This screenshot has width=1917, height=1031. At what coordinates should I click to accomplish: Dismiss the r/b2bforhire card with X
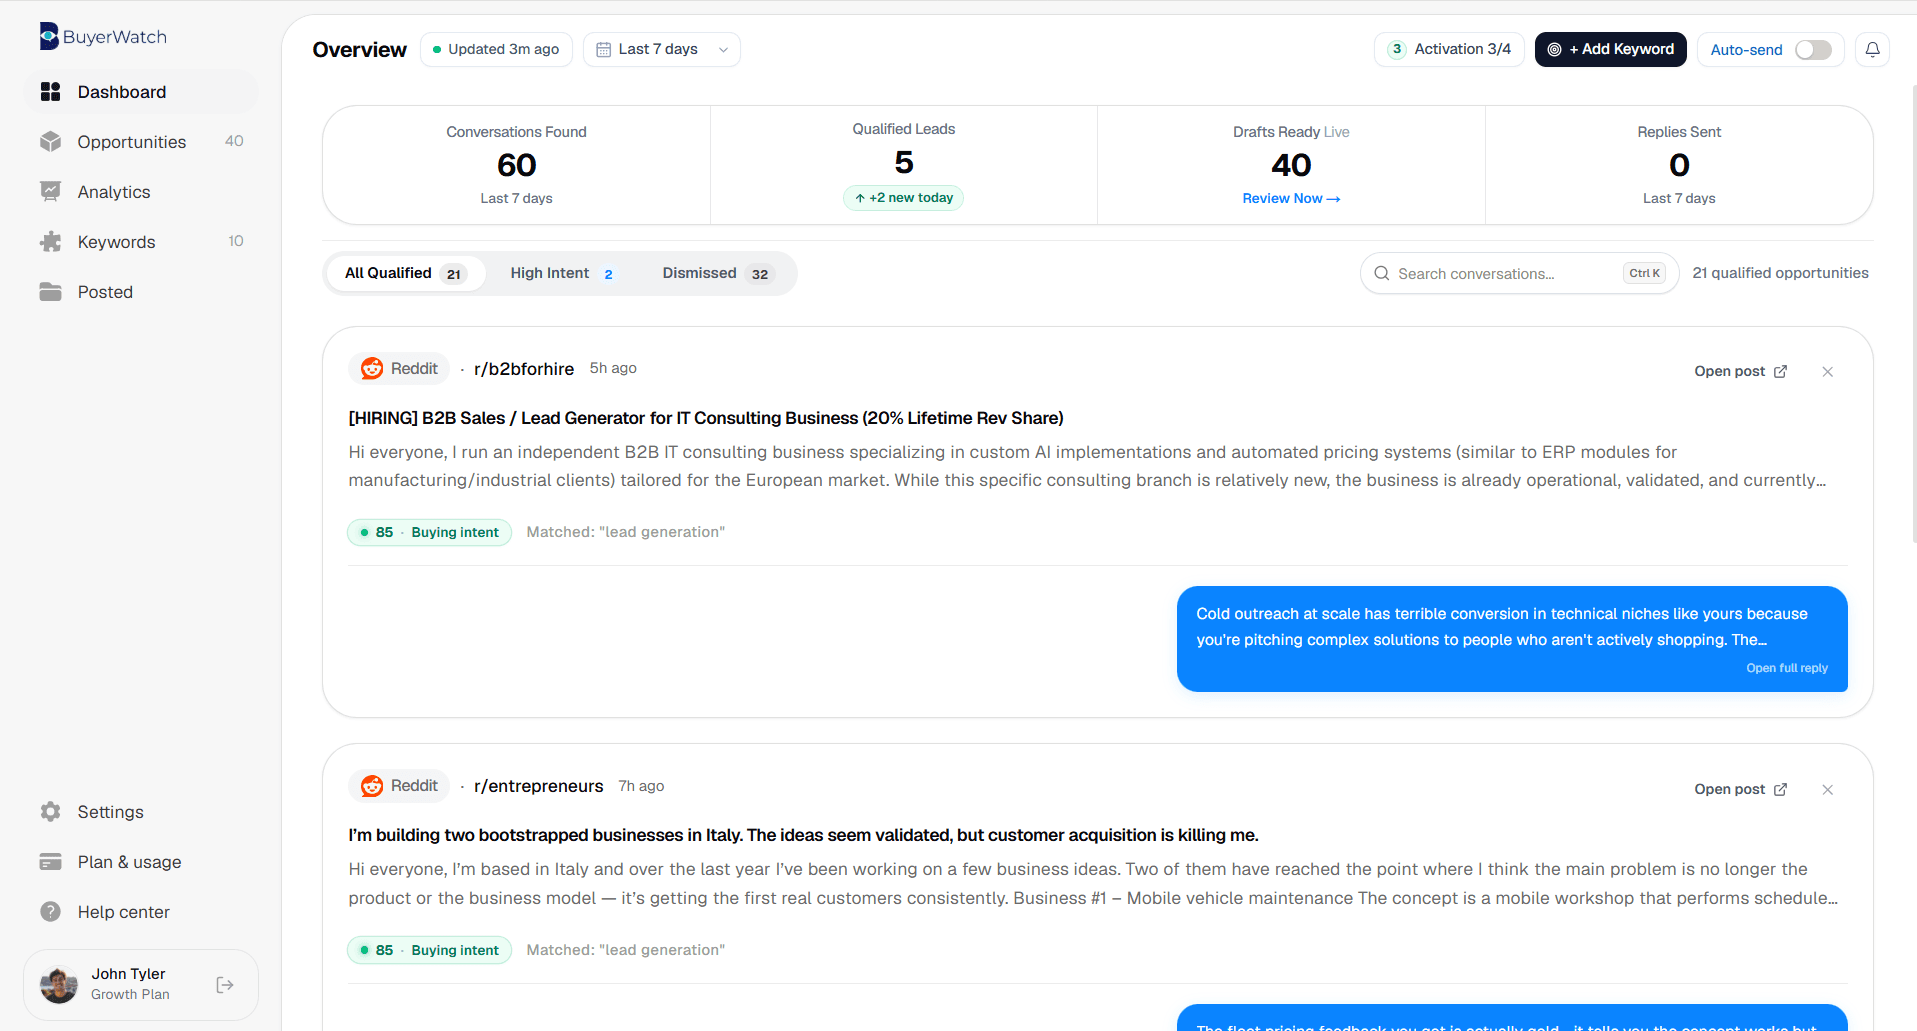[x=1828, y=372]
